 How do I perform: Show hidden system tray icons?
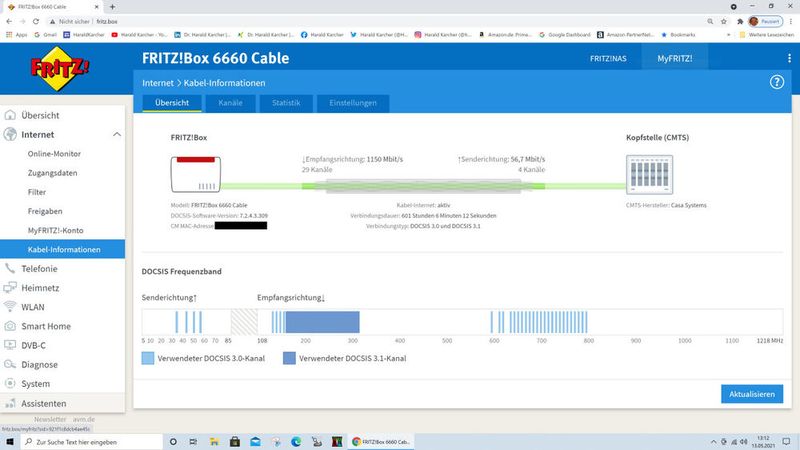point(713,442)
